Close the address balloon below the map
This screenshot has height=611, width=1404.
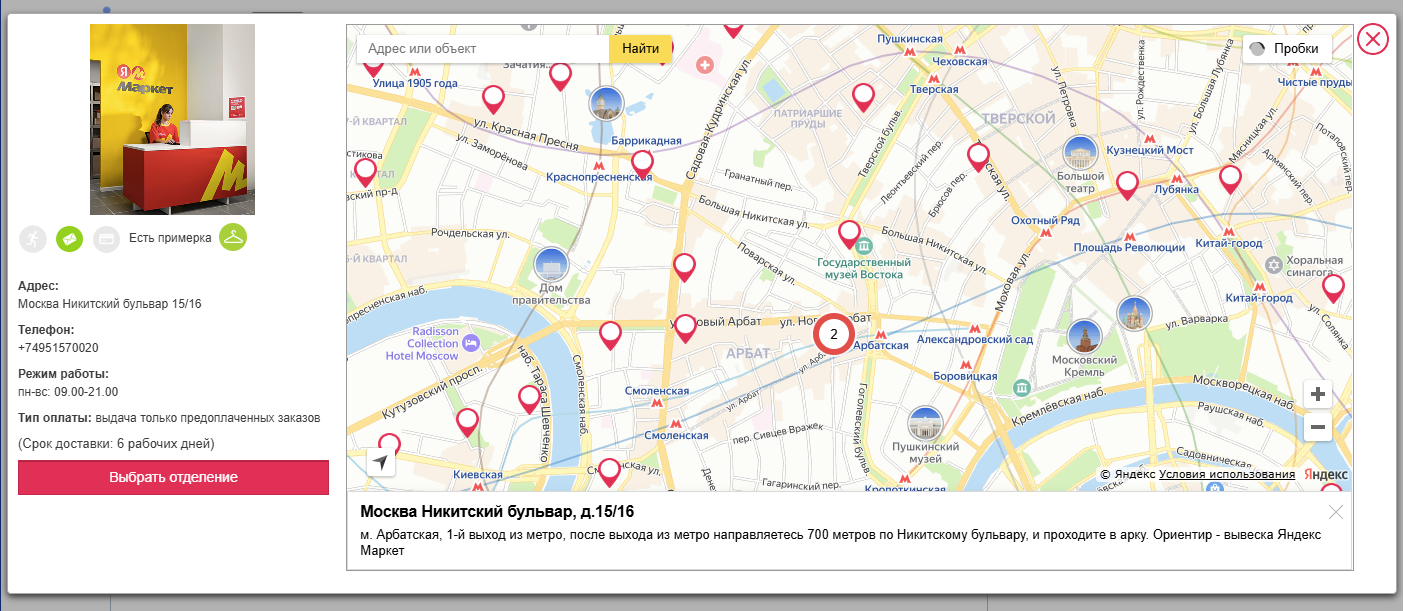click(1336, 512)
